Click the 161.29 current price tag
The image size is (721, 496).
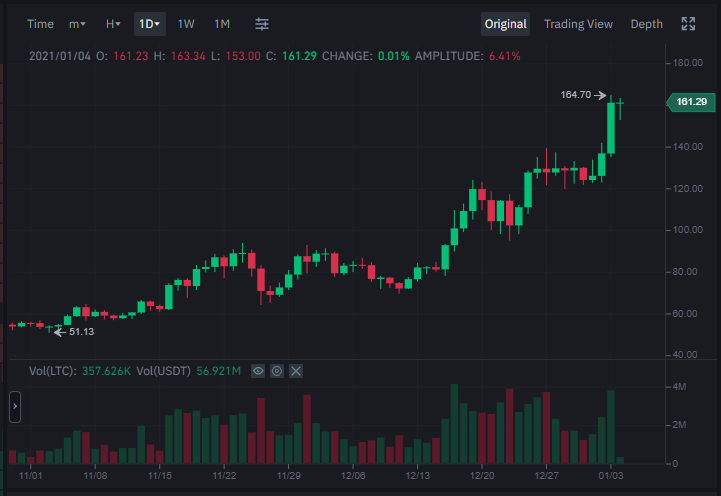pos(691,102)
